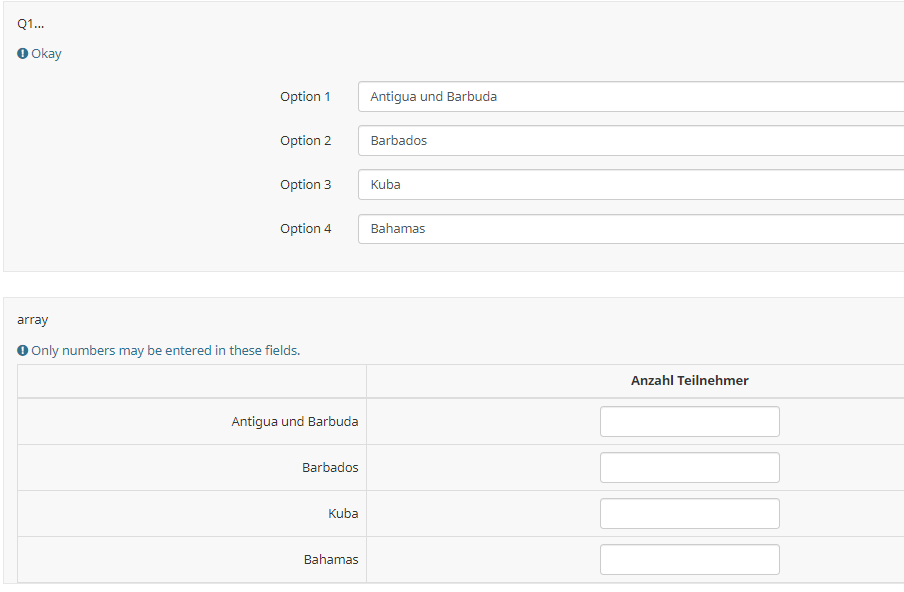Click the "Antigua und Barbuda" row label in table

point(294,422)
